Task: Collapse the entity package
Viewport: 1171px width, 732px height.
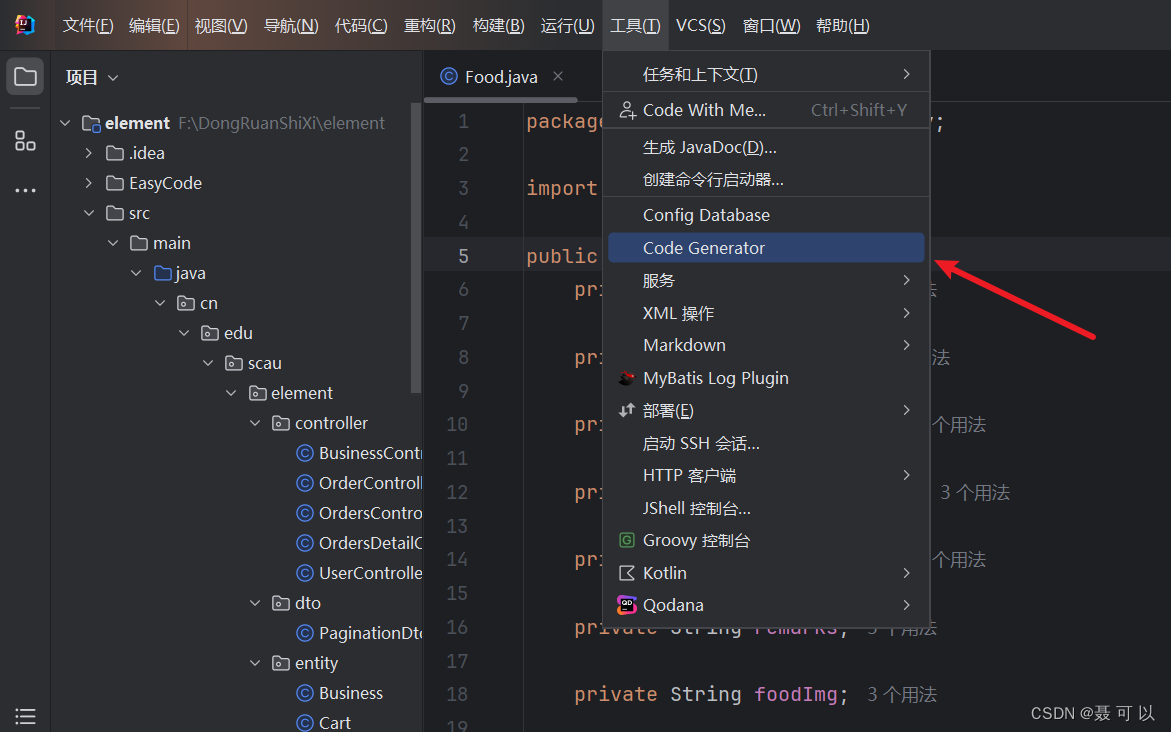Action: [255, 663]
